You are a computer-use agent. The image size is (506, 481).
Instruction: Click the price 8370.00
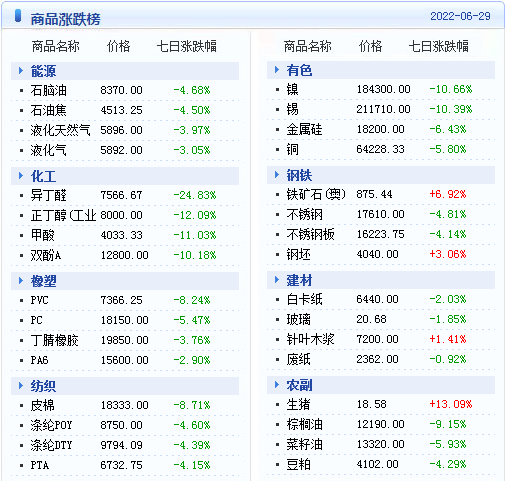(x=122, y=90)
